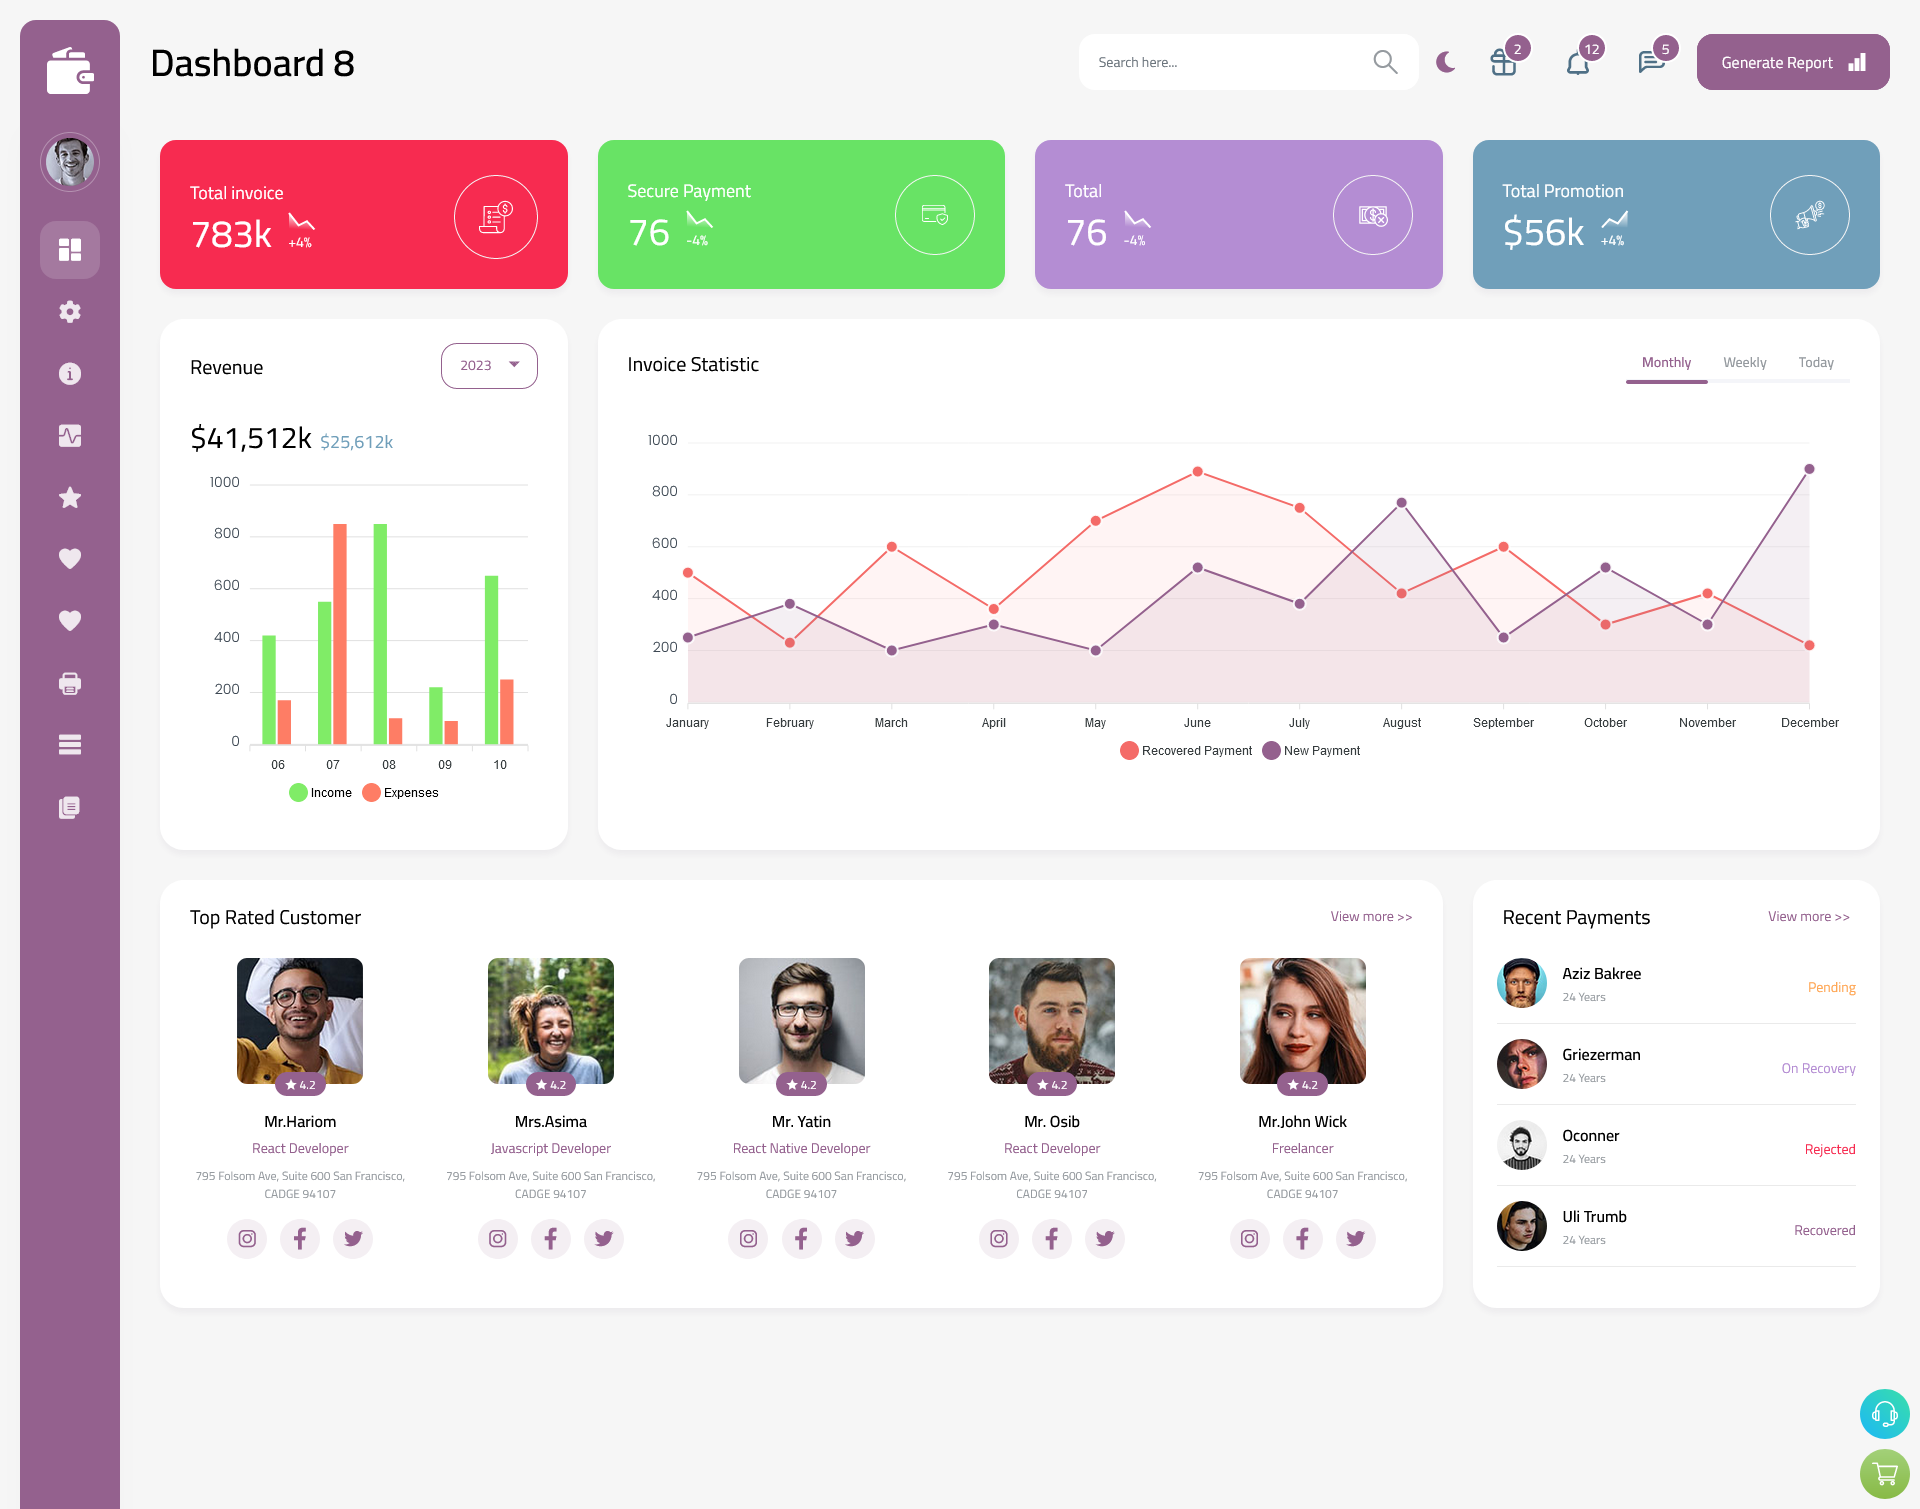Image resolution: width=1920 pixels, height=1509 pixels.
Task: Click the dashboard grid layout icon
Action: (69, 249)
